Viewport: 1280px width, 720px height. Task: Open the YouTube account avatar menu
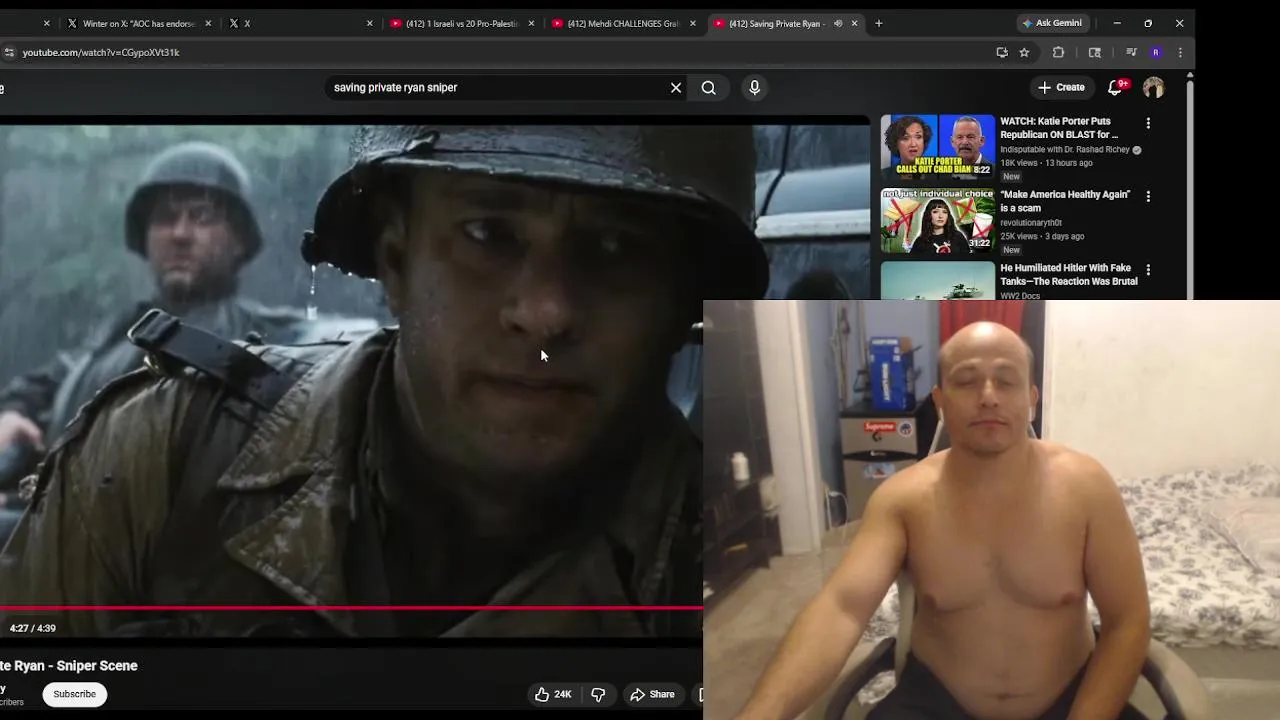point(1153,88)
